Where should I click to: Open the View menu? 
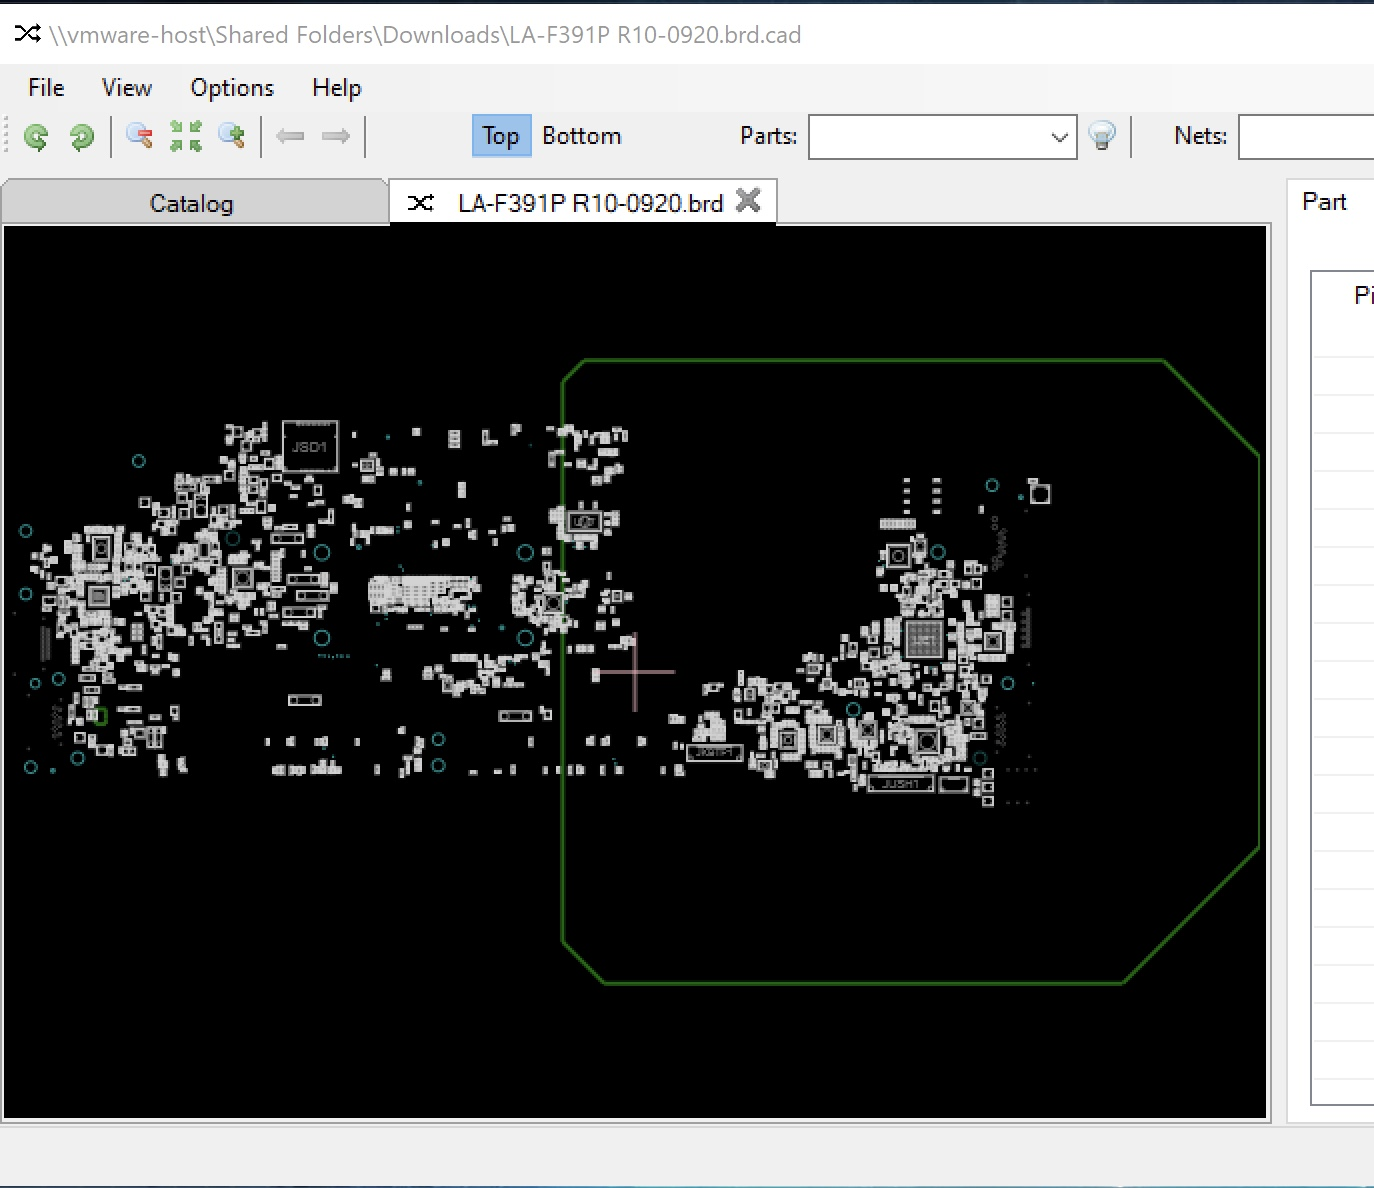coord(127,88)
